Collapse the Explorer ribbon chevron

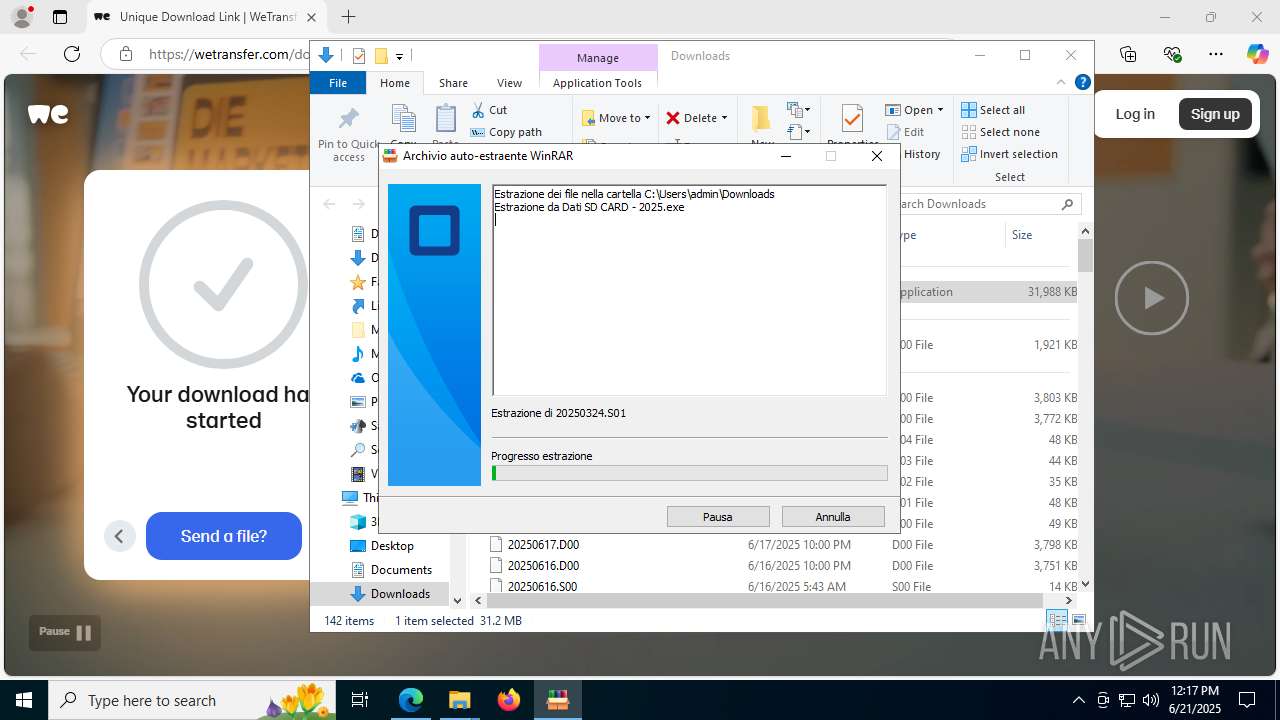(1061, 83)
